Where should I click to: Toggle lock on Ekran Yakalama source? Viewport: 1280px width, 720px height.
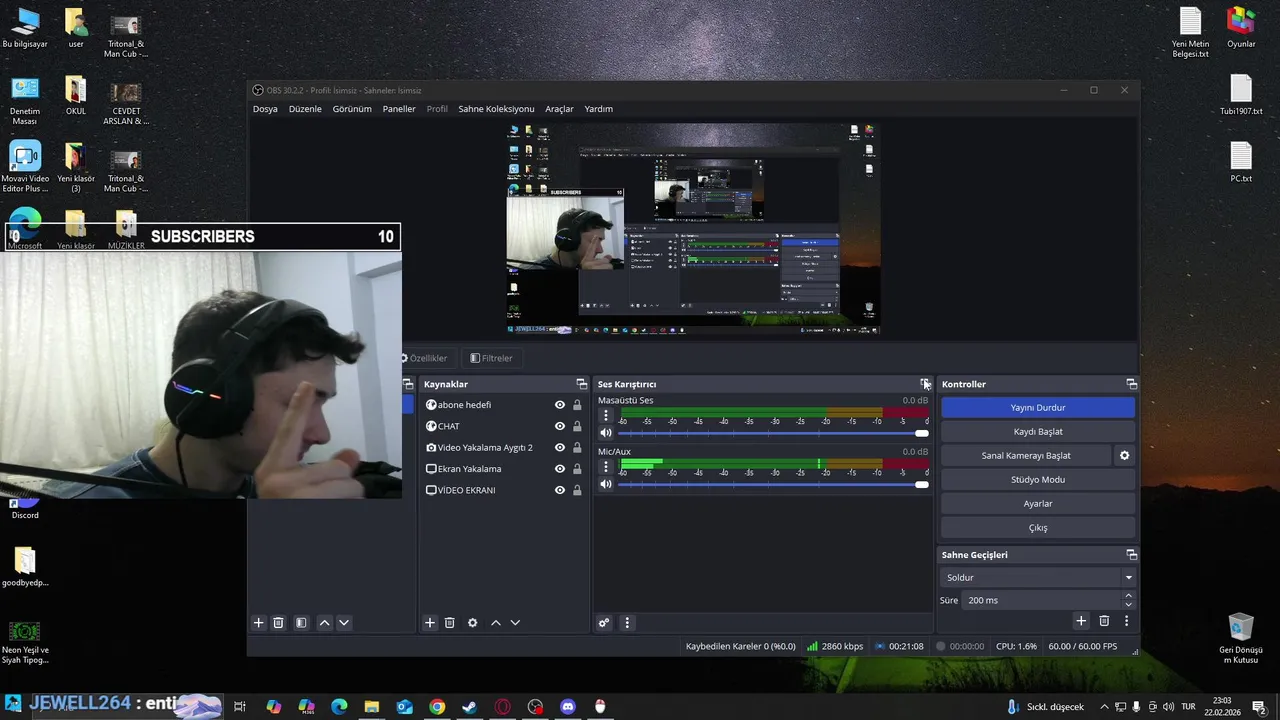point(577,469)
